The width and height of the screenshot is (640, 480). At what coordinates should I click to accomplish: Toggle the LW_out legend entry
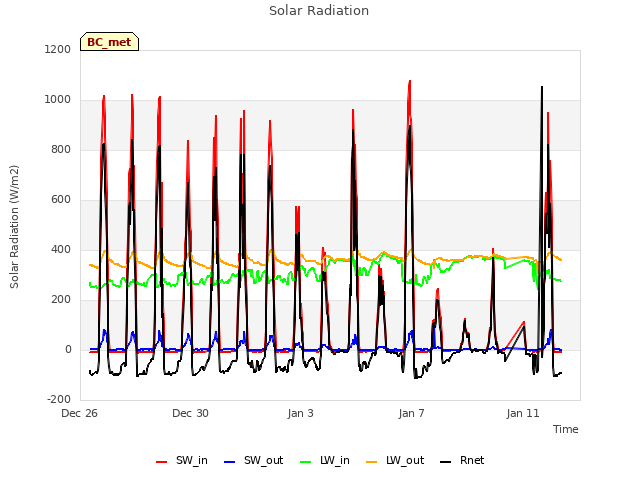pyautogui.click(x=395, y=460)
